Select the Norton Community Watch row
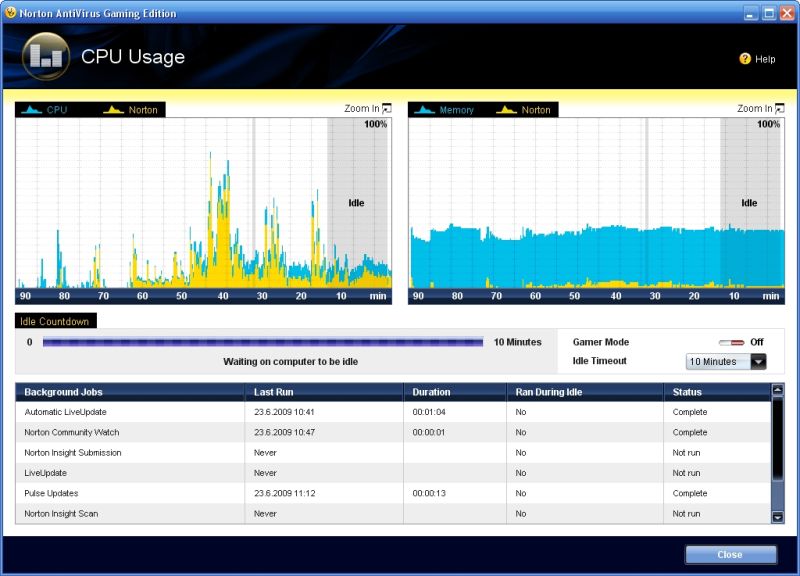 point(393,432)
